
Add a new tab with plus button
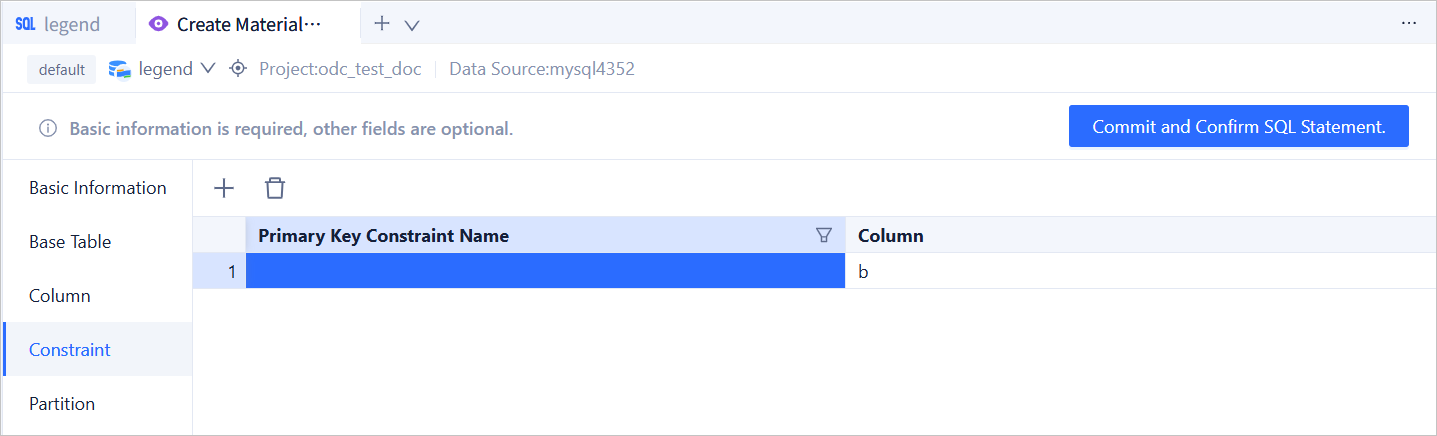pyautogui.click(x=381, y=24)
